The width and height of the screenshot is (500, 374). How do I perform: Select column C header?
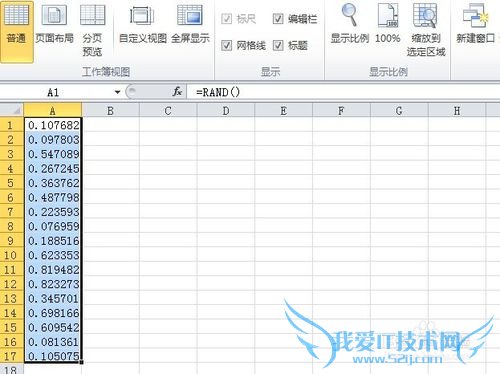(x=168, y=110)
